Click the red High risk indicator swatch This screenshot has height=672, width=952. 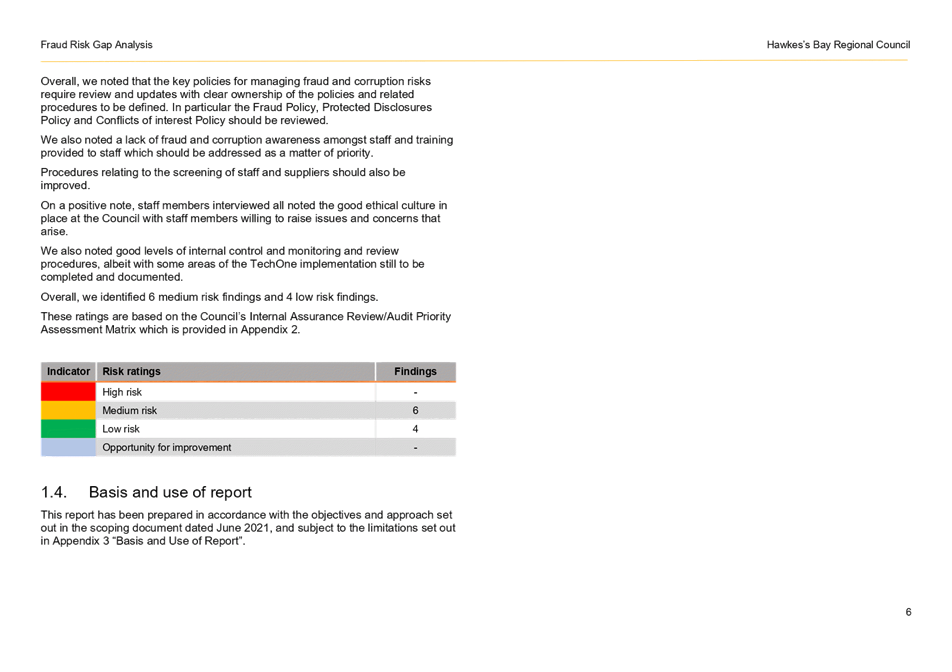[x=68, y=392]
